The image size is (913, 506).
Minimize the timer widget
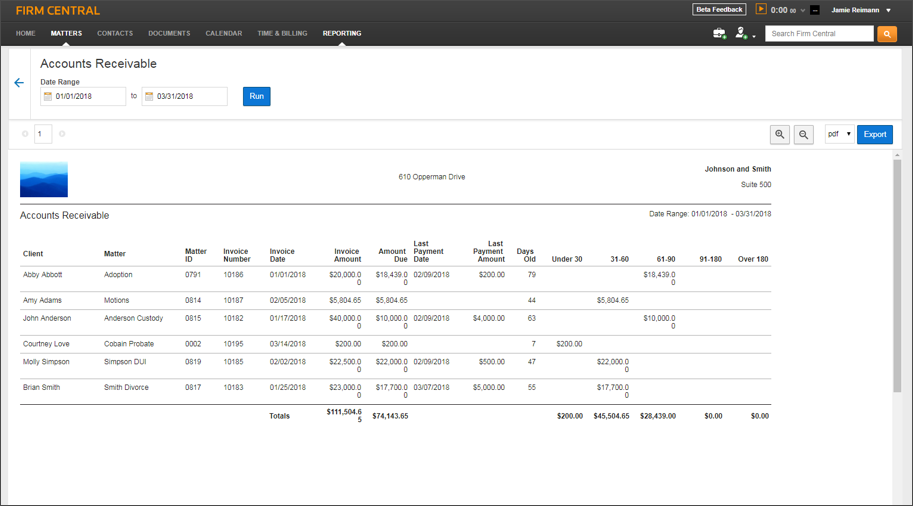(815, 10)
